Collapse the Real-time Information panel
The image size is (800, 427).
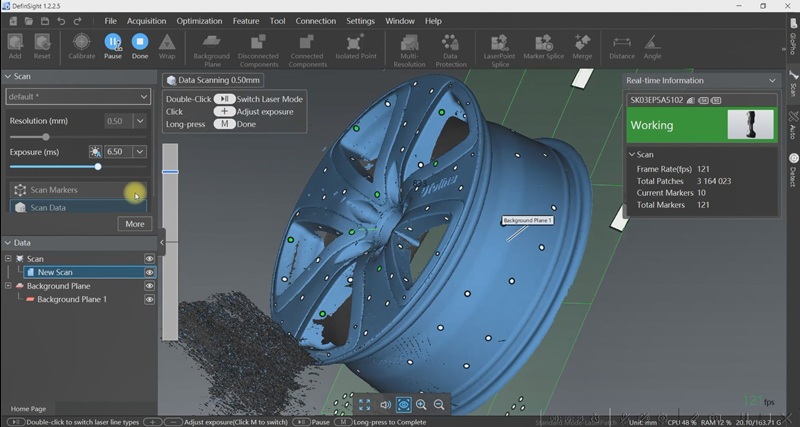coord(770,80)
